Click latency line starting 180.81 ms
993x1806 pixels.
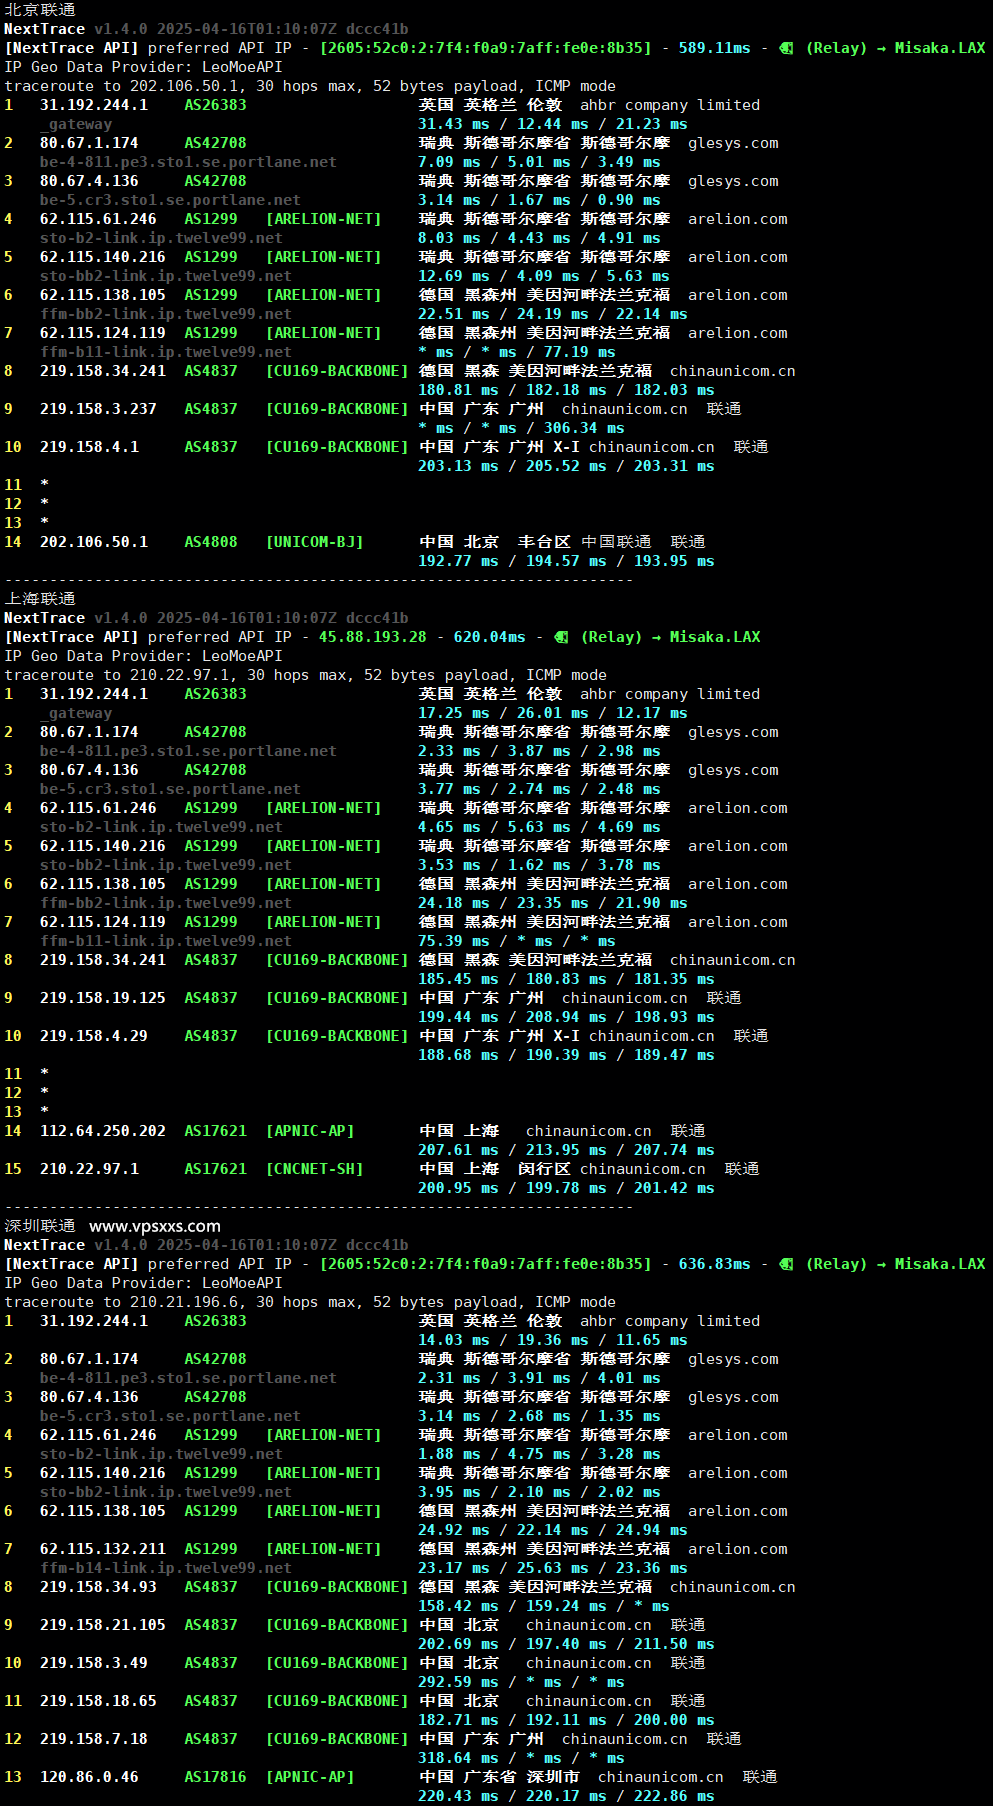(566, 390)
